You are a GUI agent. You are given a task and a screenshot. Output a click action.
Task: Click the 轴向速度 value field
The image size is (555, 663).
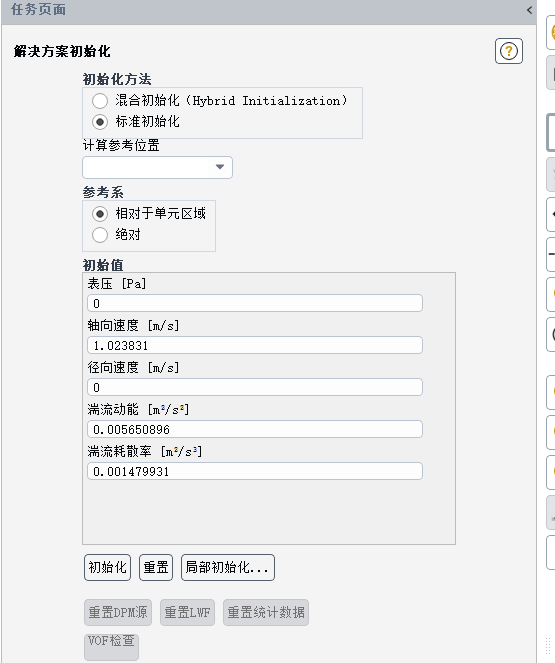255,345
